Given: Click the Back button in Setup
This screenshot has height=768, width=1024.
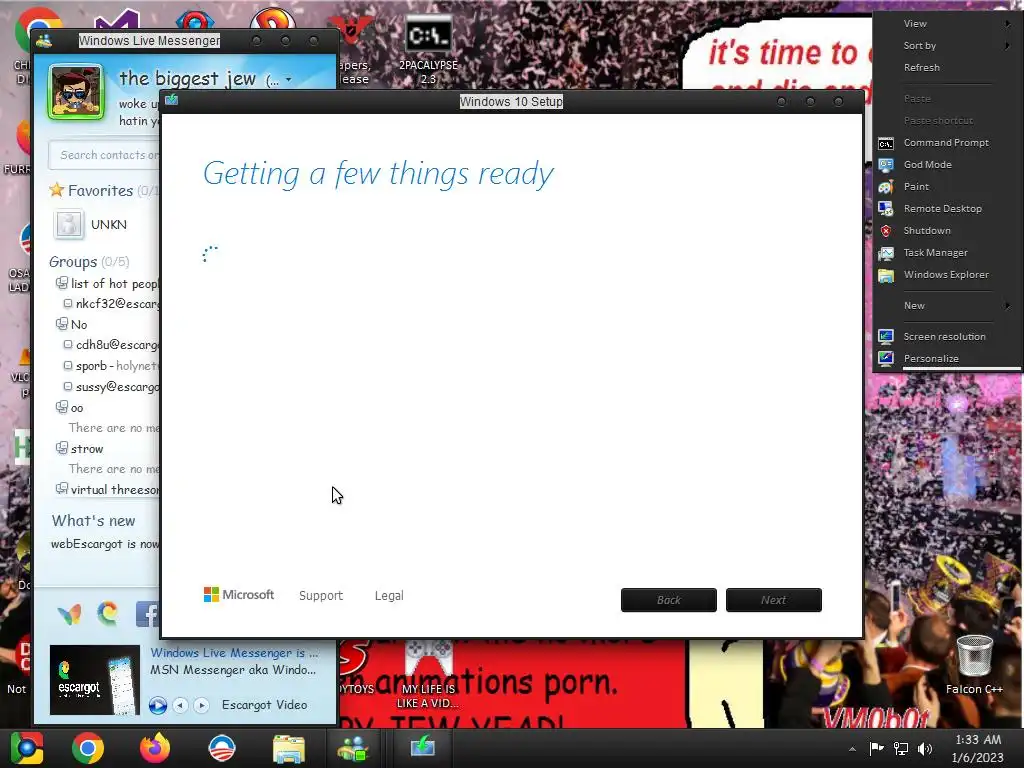Looking at the screenshot, I should tap(669, 600).
